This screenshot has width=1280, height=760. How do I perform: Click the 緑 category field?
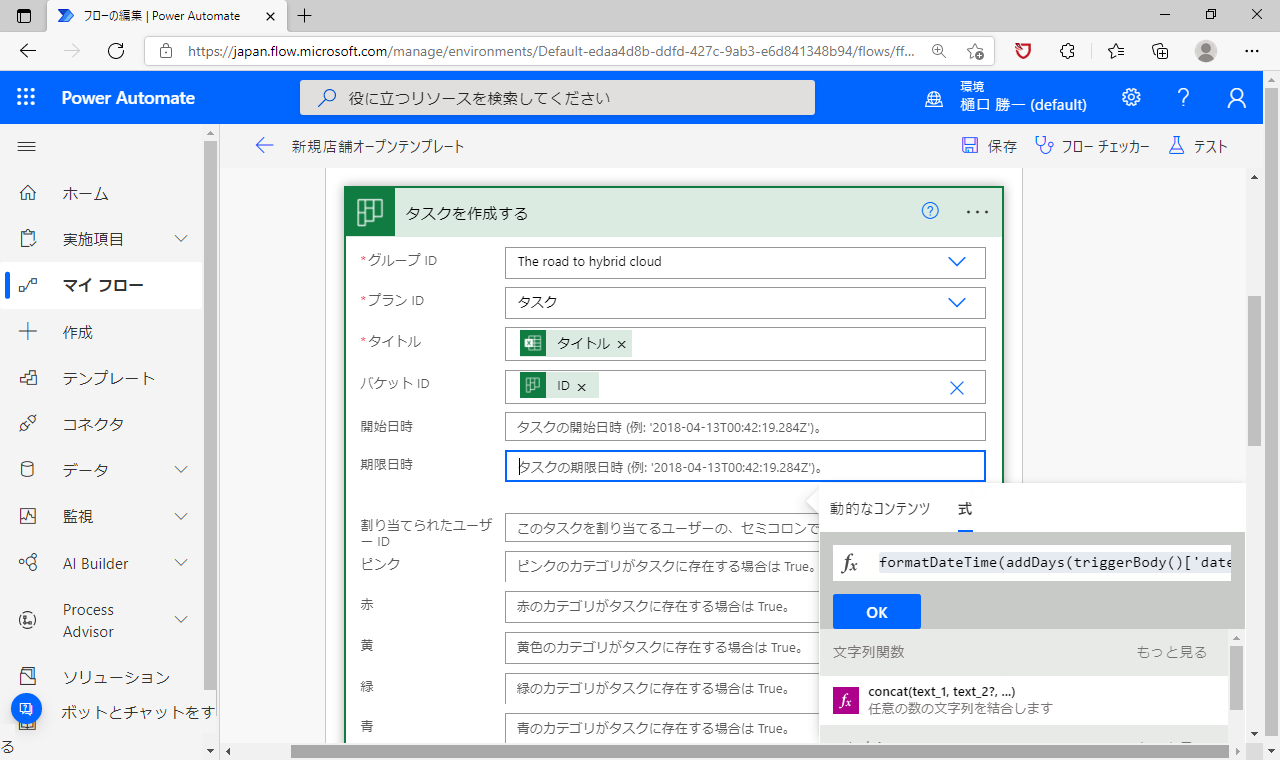pos(662,688)
